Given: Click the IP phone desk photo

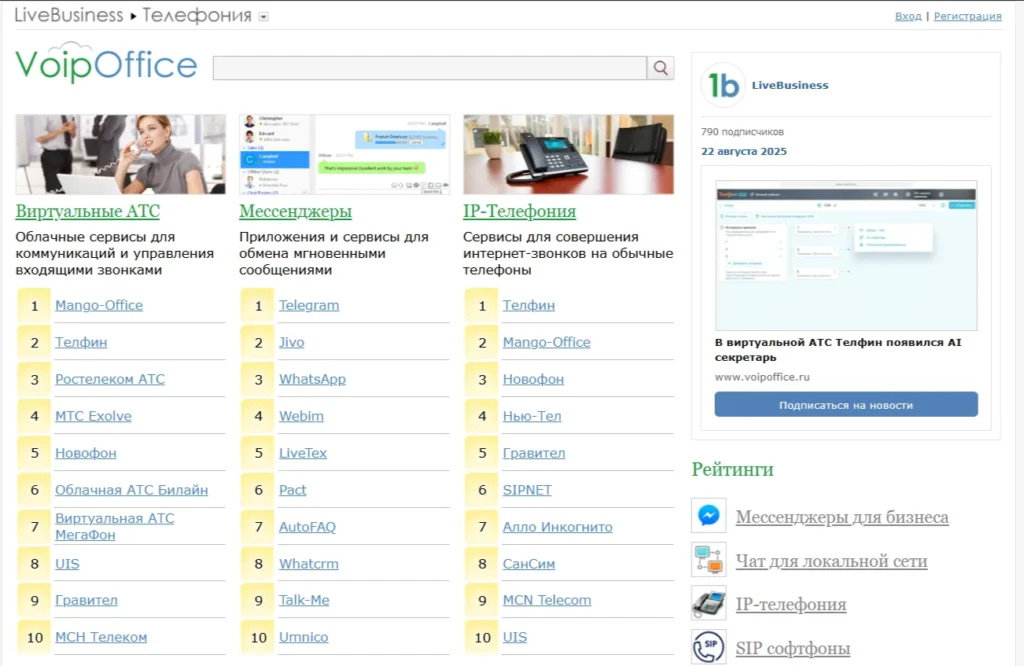Looking at the screenshot, I should click(x=568, y=154).
